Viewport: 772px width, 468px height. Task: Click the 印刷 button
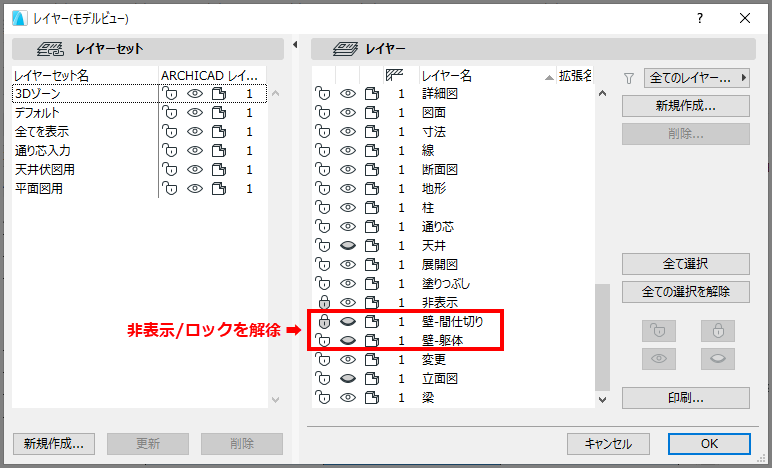pos(686,398)
